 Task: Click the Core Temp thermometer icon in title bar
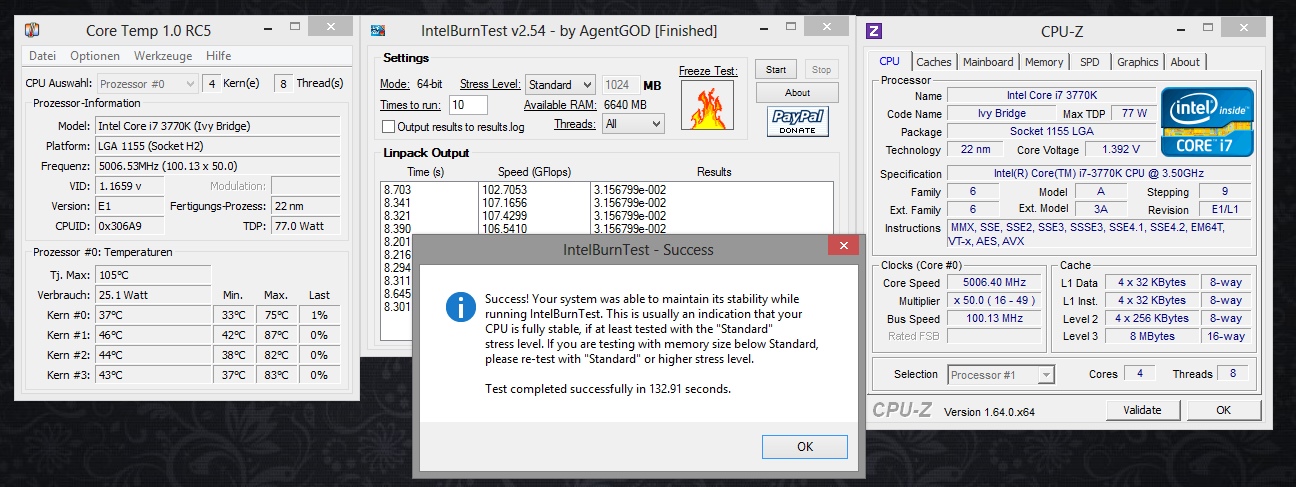(33, 31)
